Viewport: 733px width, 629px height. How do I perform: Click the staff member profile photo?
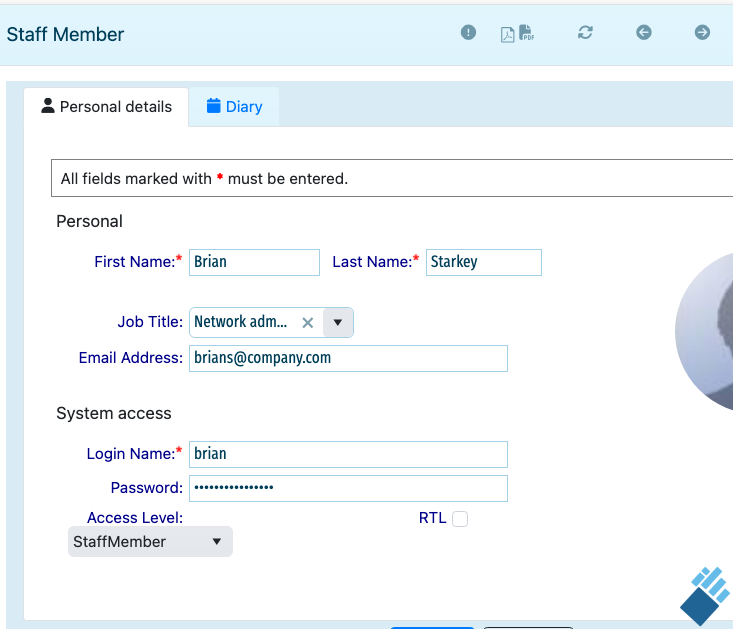point(704,332)
